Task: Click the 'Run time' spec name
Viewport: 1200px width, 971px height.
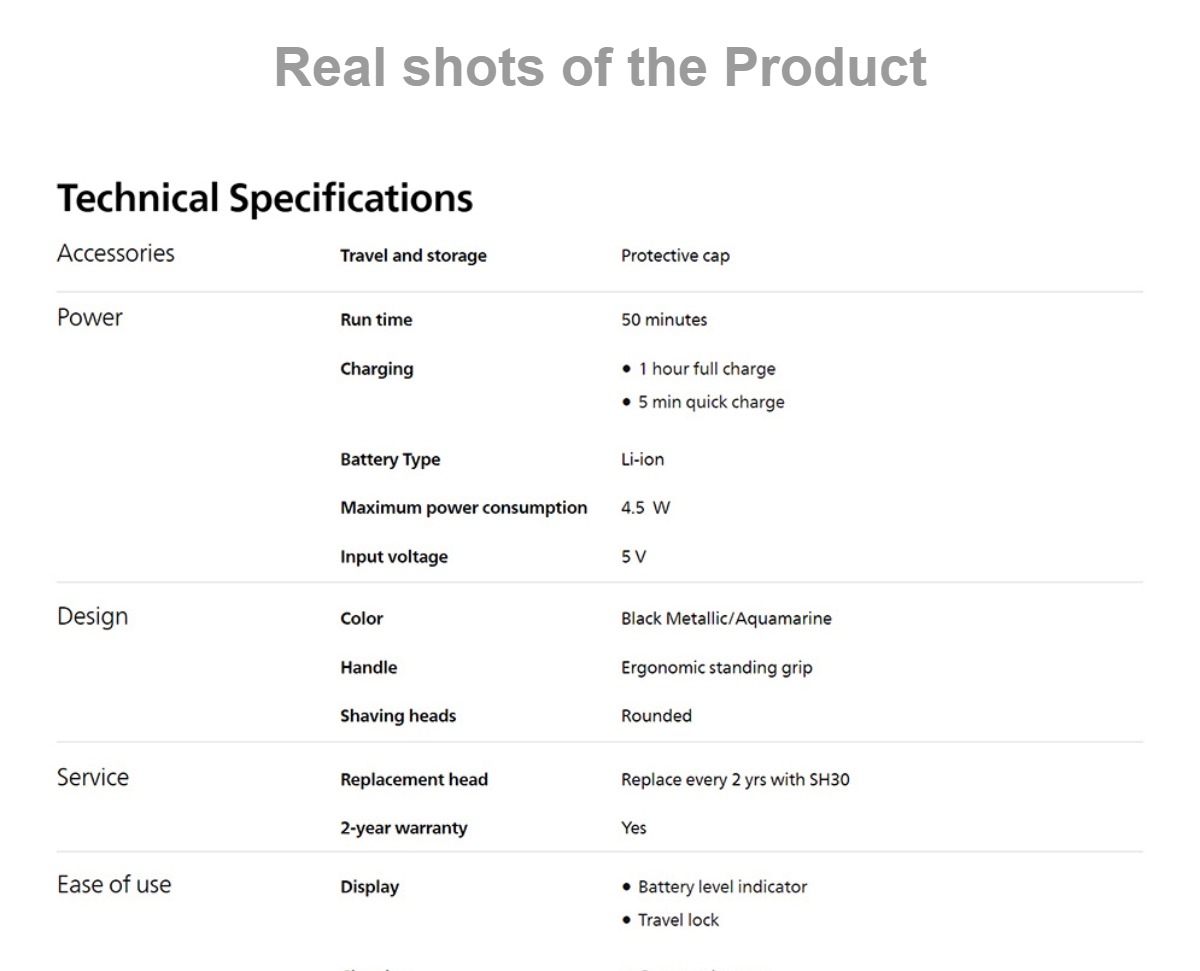Action: pyautogui.click(x=376, y=319)
